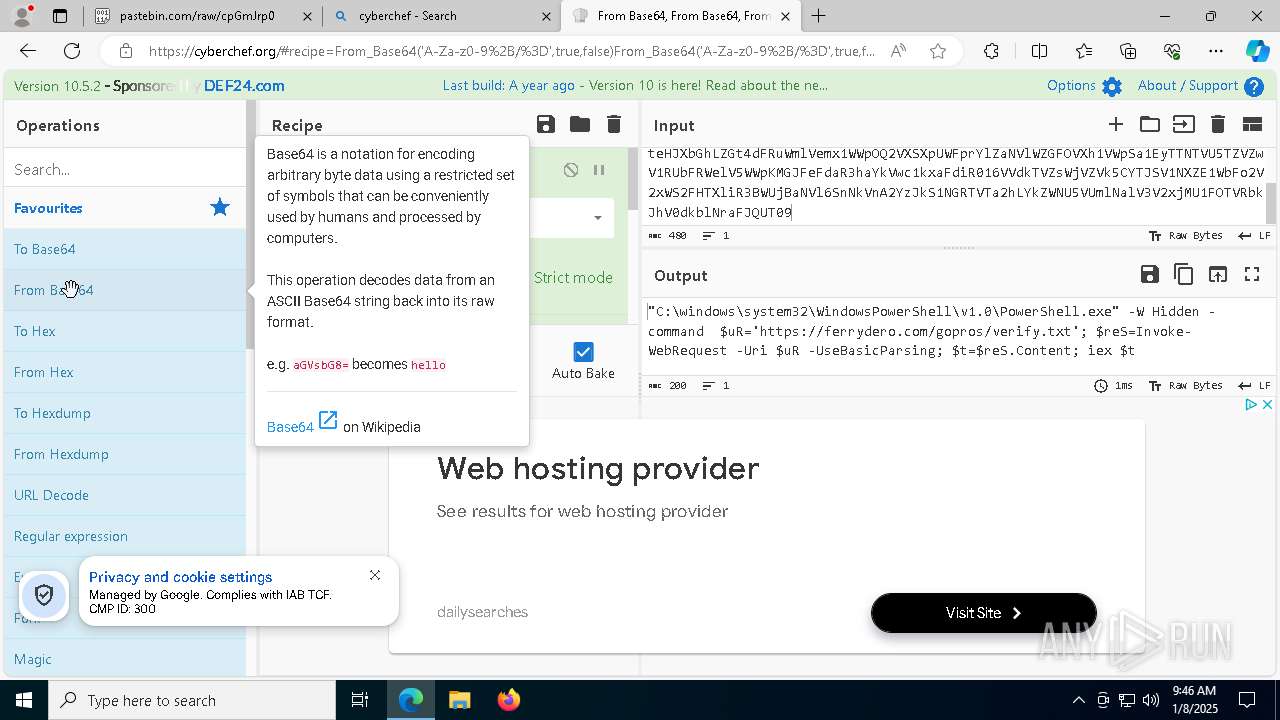Change input Raw Bytes character encoding
This screenshot has height=720, width=1280.
click(1186, 236)
